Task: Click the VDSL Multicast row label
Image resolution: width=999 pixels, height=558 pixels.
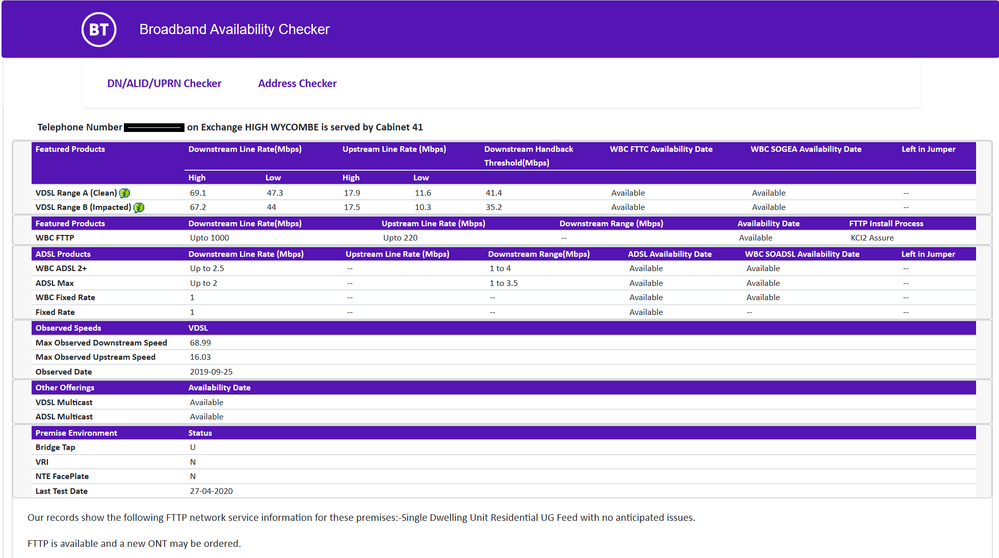Action: pyautogui.click(x=64, y=403)
